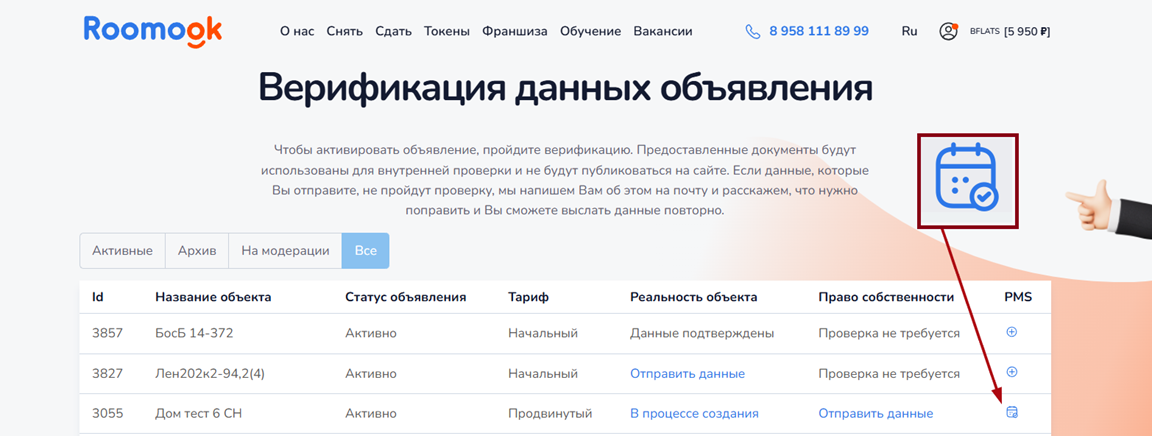Open the Франшиза page

point(515,31)
